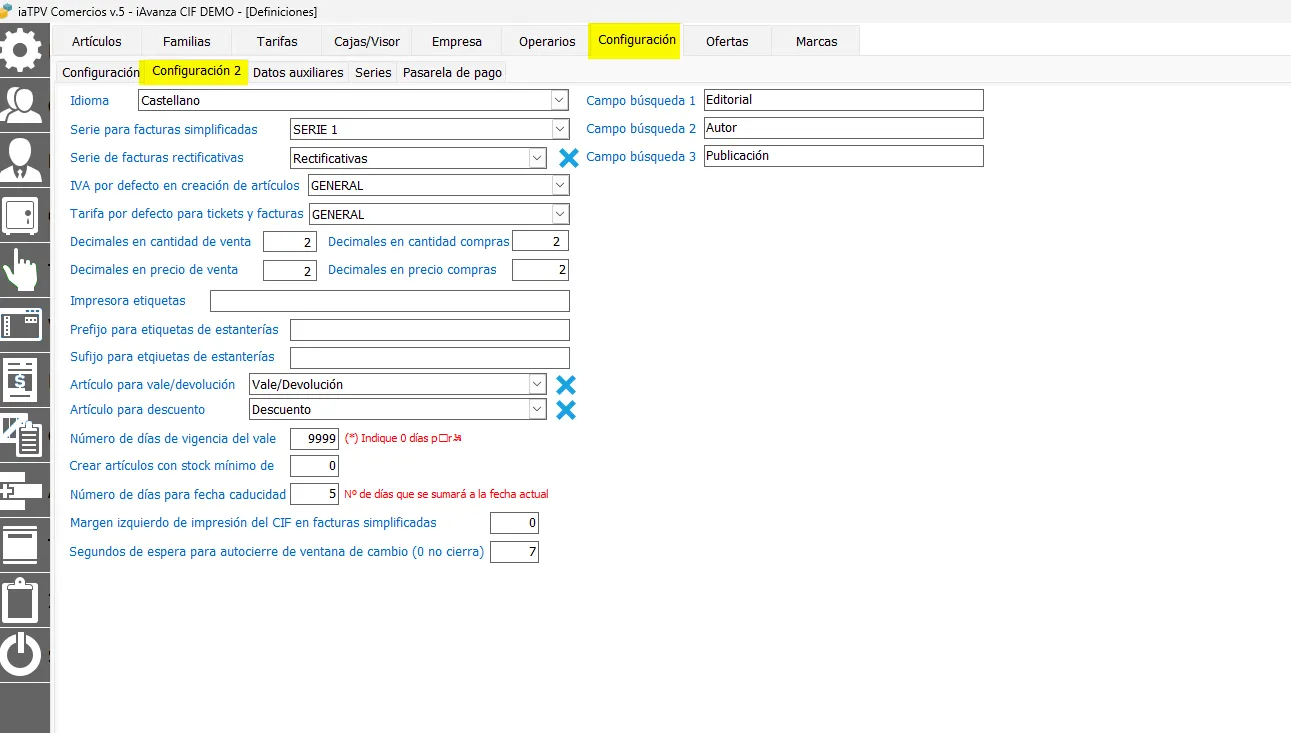Click the single clipboard sidebar icon
This screenshot has height=733, width=1291.
pyautogui.click(x=22, y=599)
